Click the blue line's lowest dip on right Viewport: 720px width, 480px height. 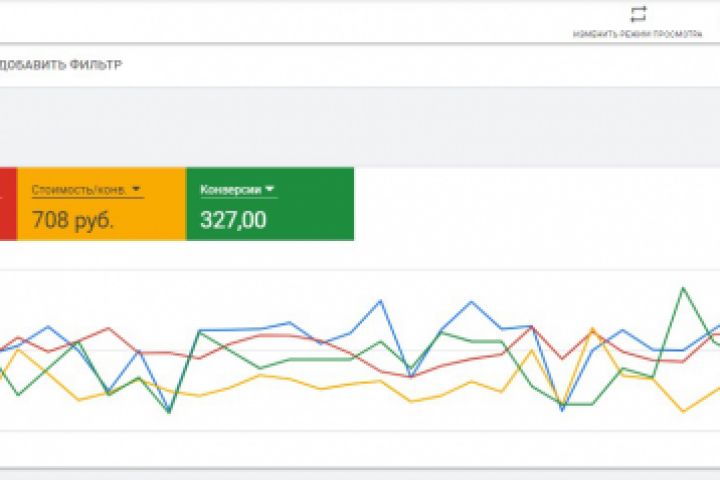pyautogui.click(x=562, y=410)
